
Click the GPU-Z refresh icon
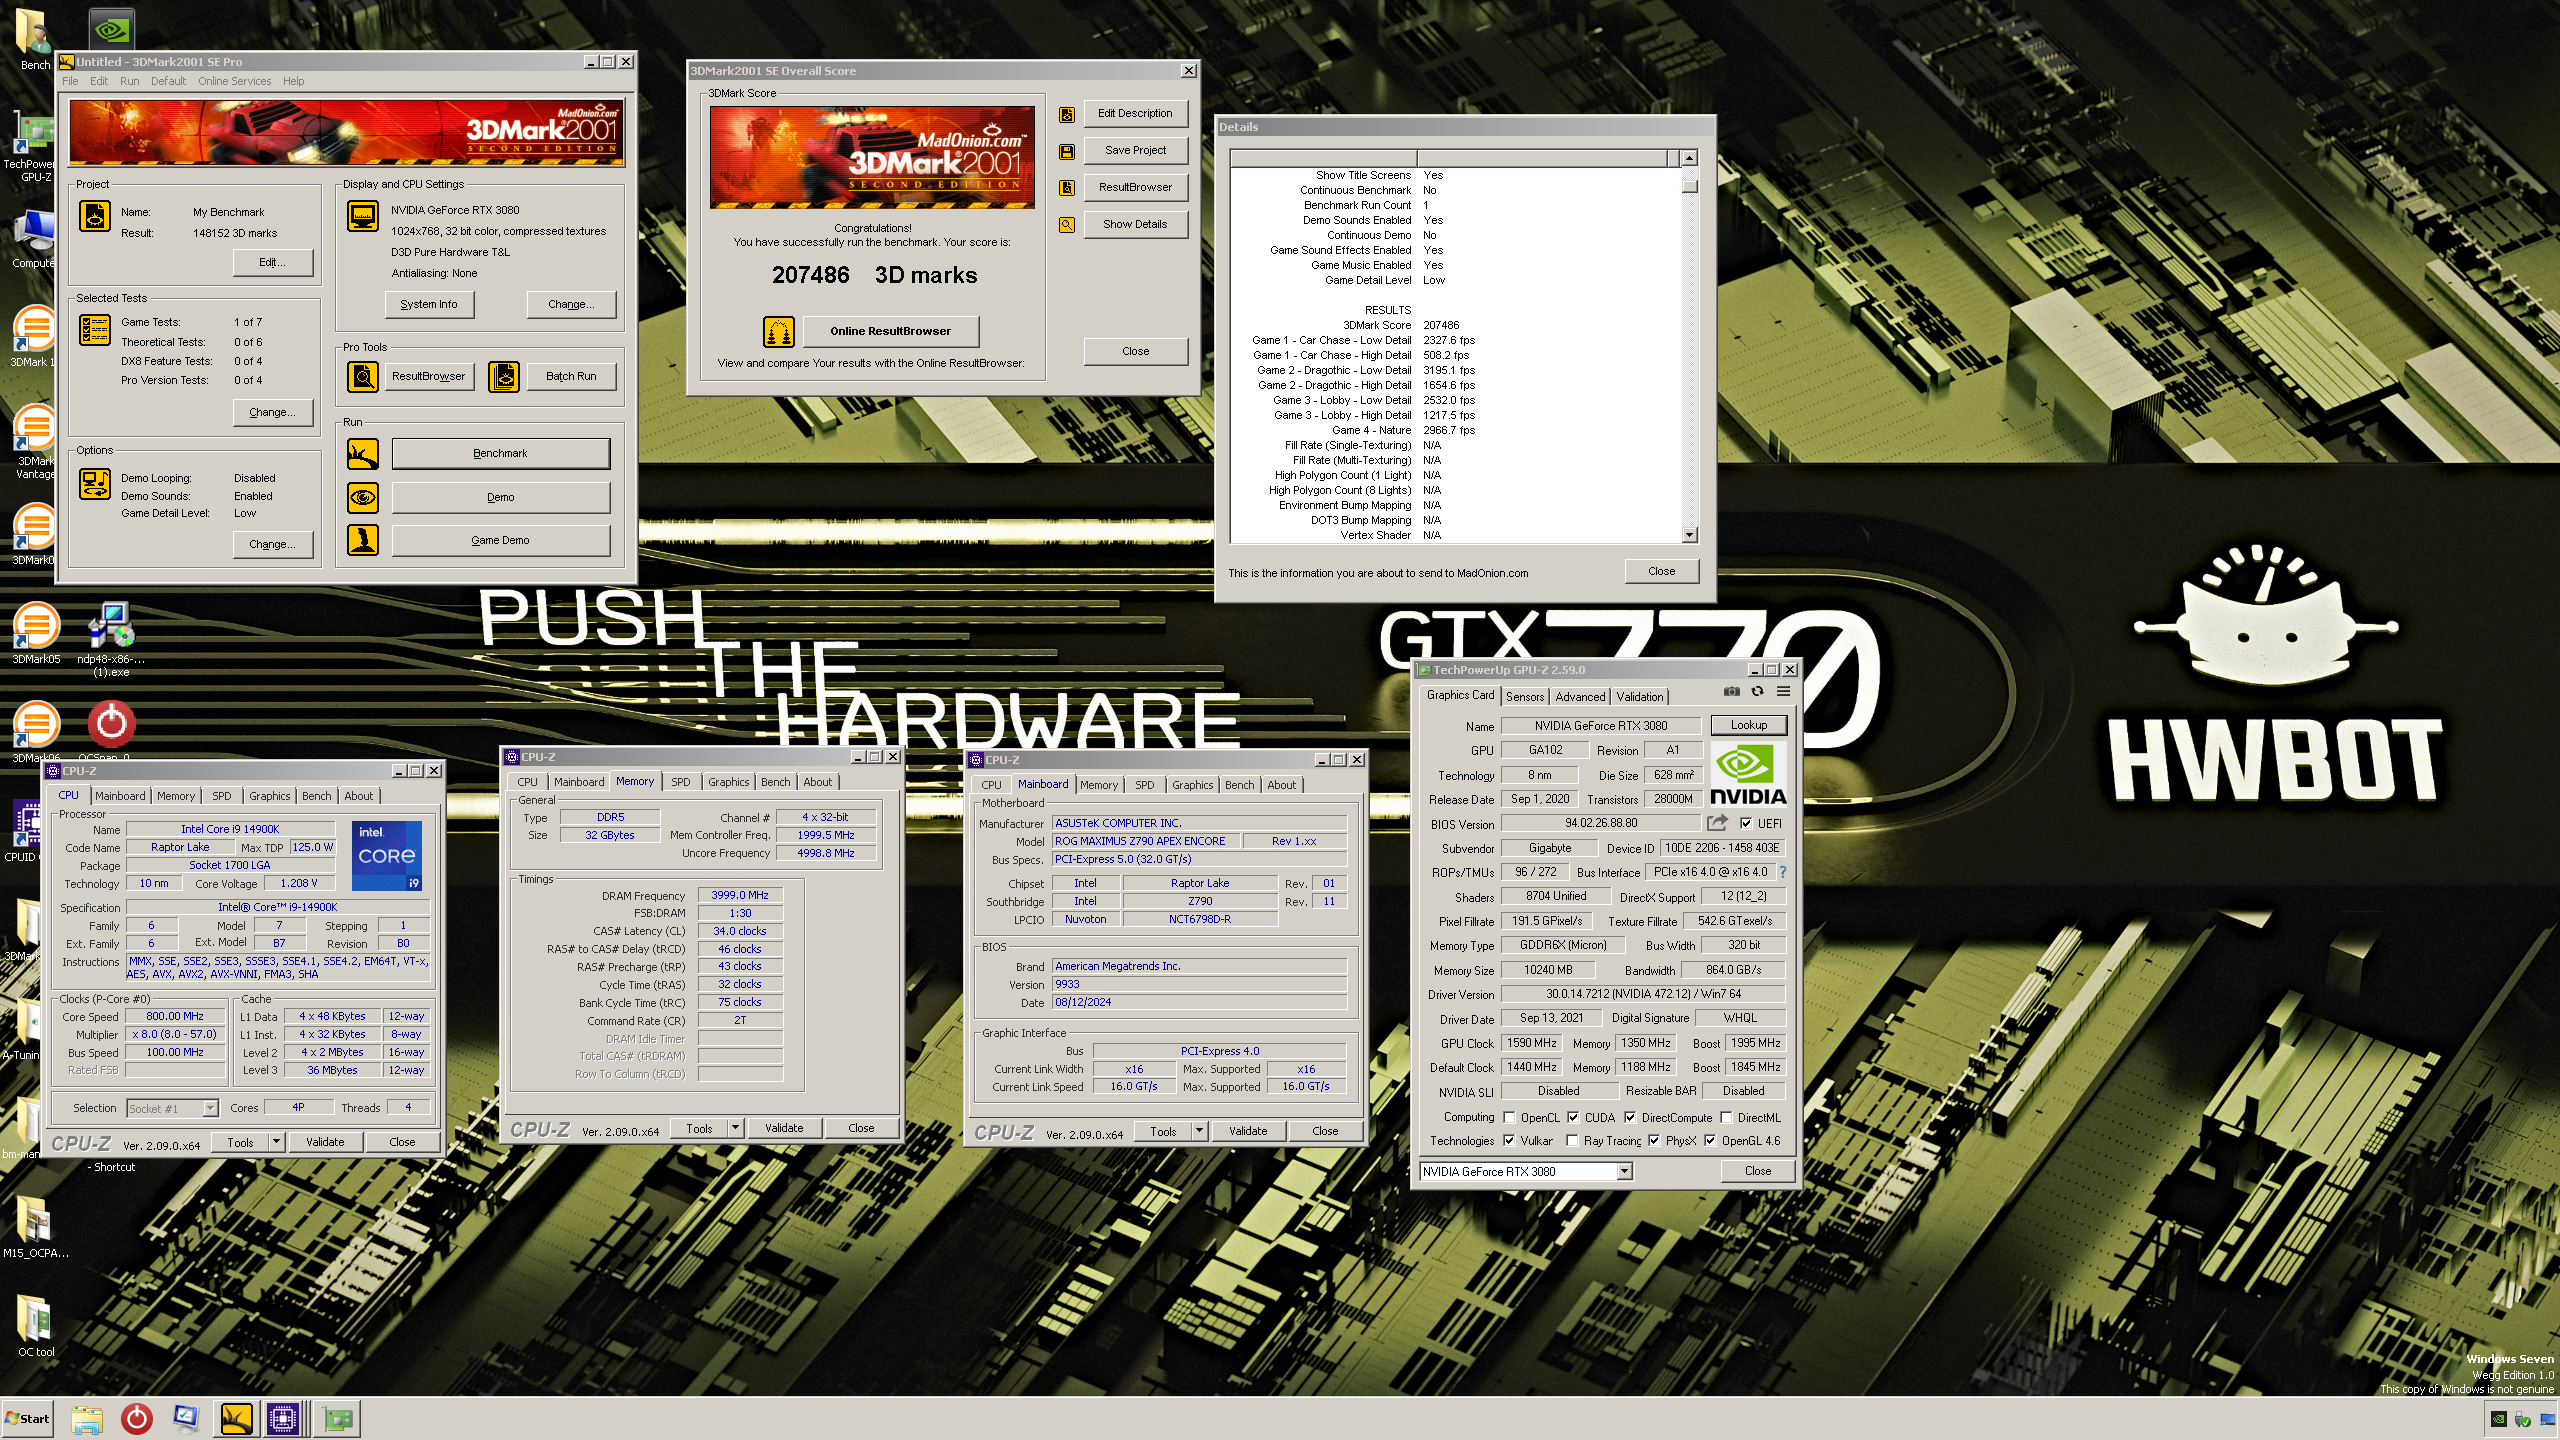click(x=1757, y=692)
